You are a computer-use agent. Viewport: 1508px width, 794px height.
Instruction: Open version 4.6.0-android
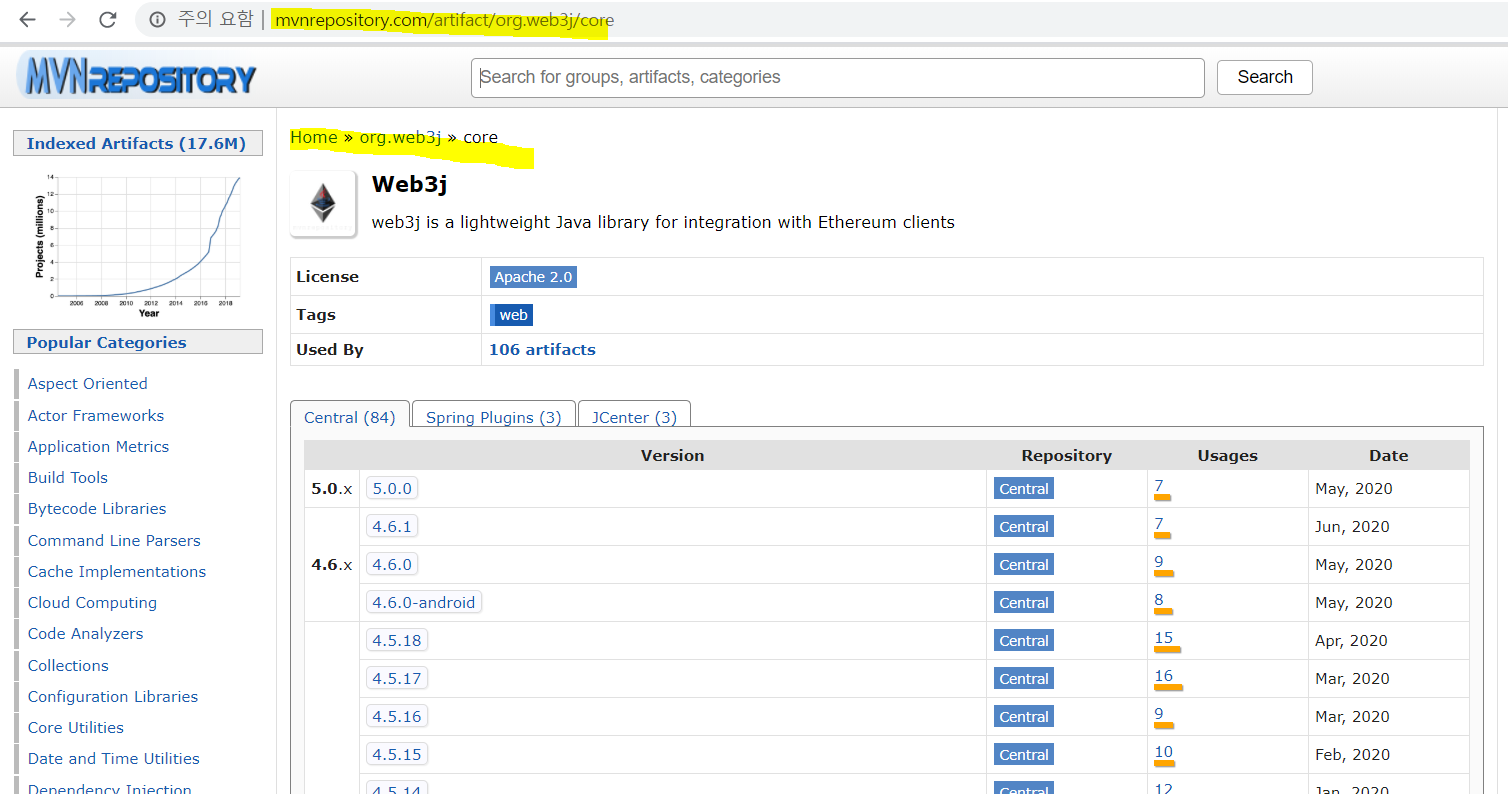pos(423,603)
